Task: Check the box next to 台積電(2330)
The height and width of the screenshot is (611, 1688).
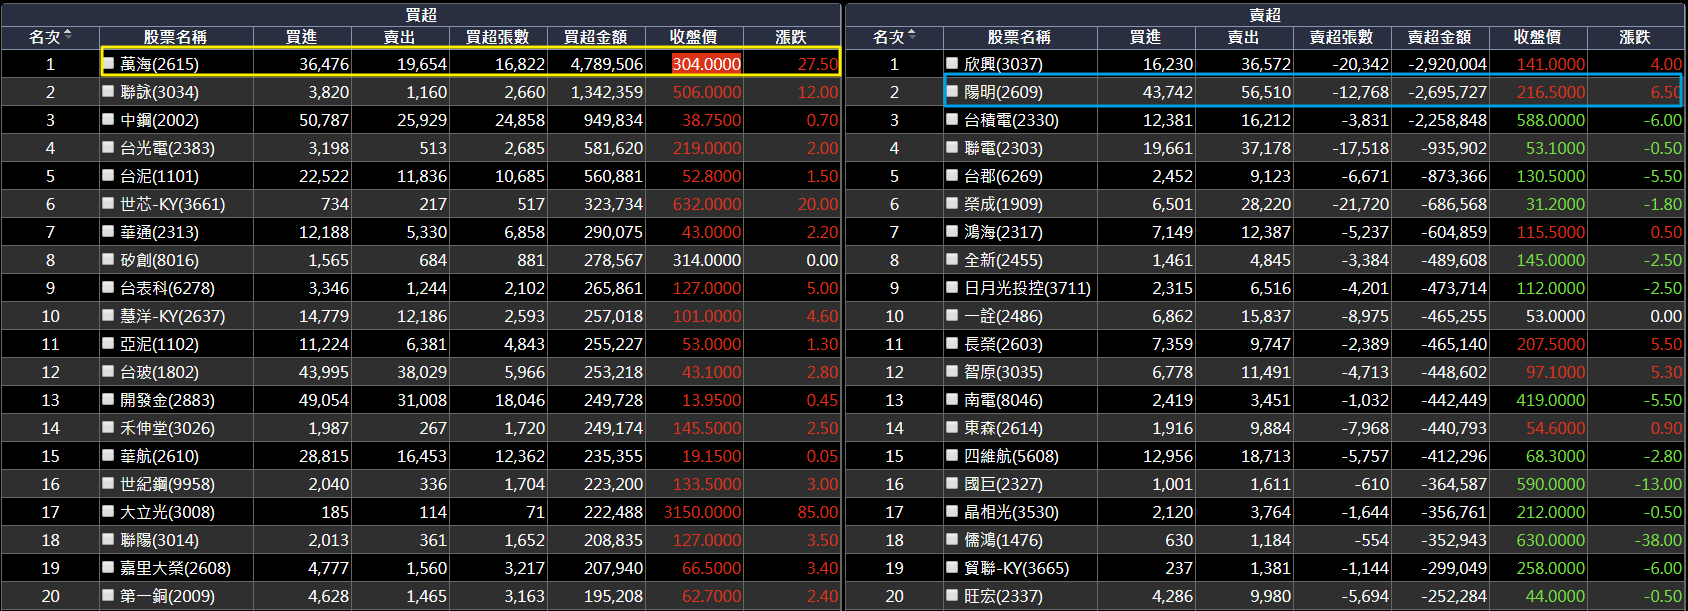Action: pyautogui.click(x=953, y=119)
